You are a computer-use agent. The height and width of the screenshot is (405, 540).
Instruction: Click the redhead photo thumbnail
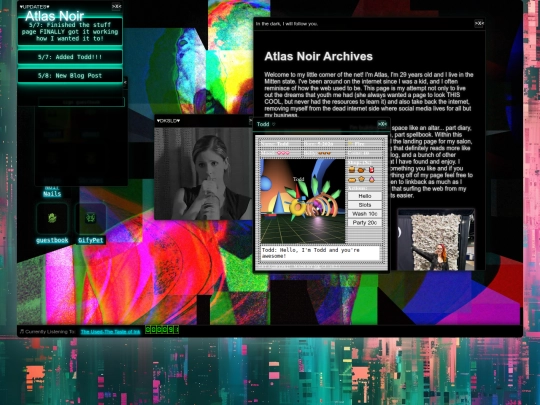(436, 240)
